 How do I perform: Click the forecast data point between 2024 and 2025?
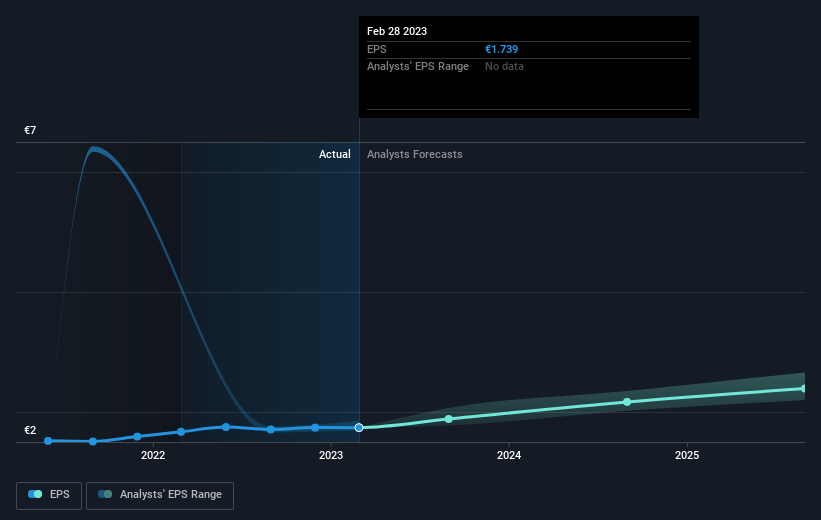[627, 402]
